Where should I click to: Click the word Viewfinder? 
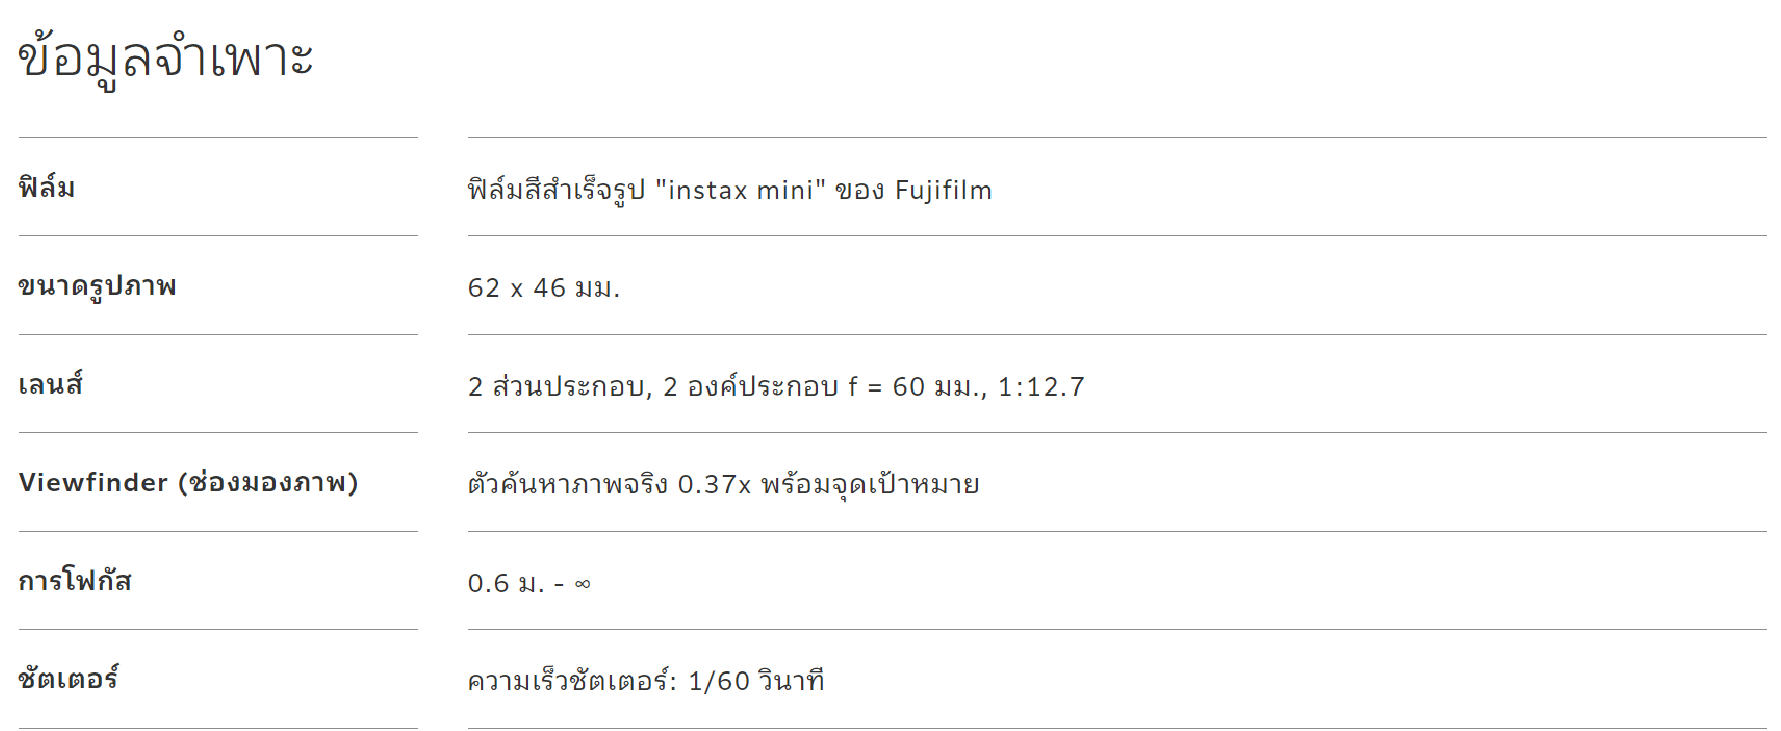point(93,482)
